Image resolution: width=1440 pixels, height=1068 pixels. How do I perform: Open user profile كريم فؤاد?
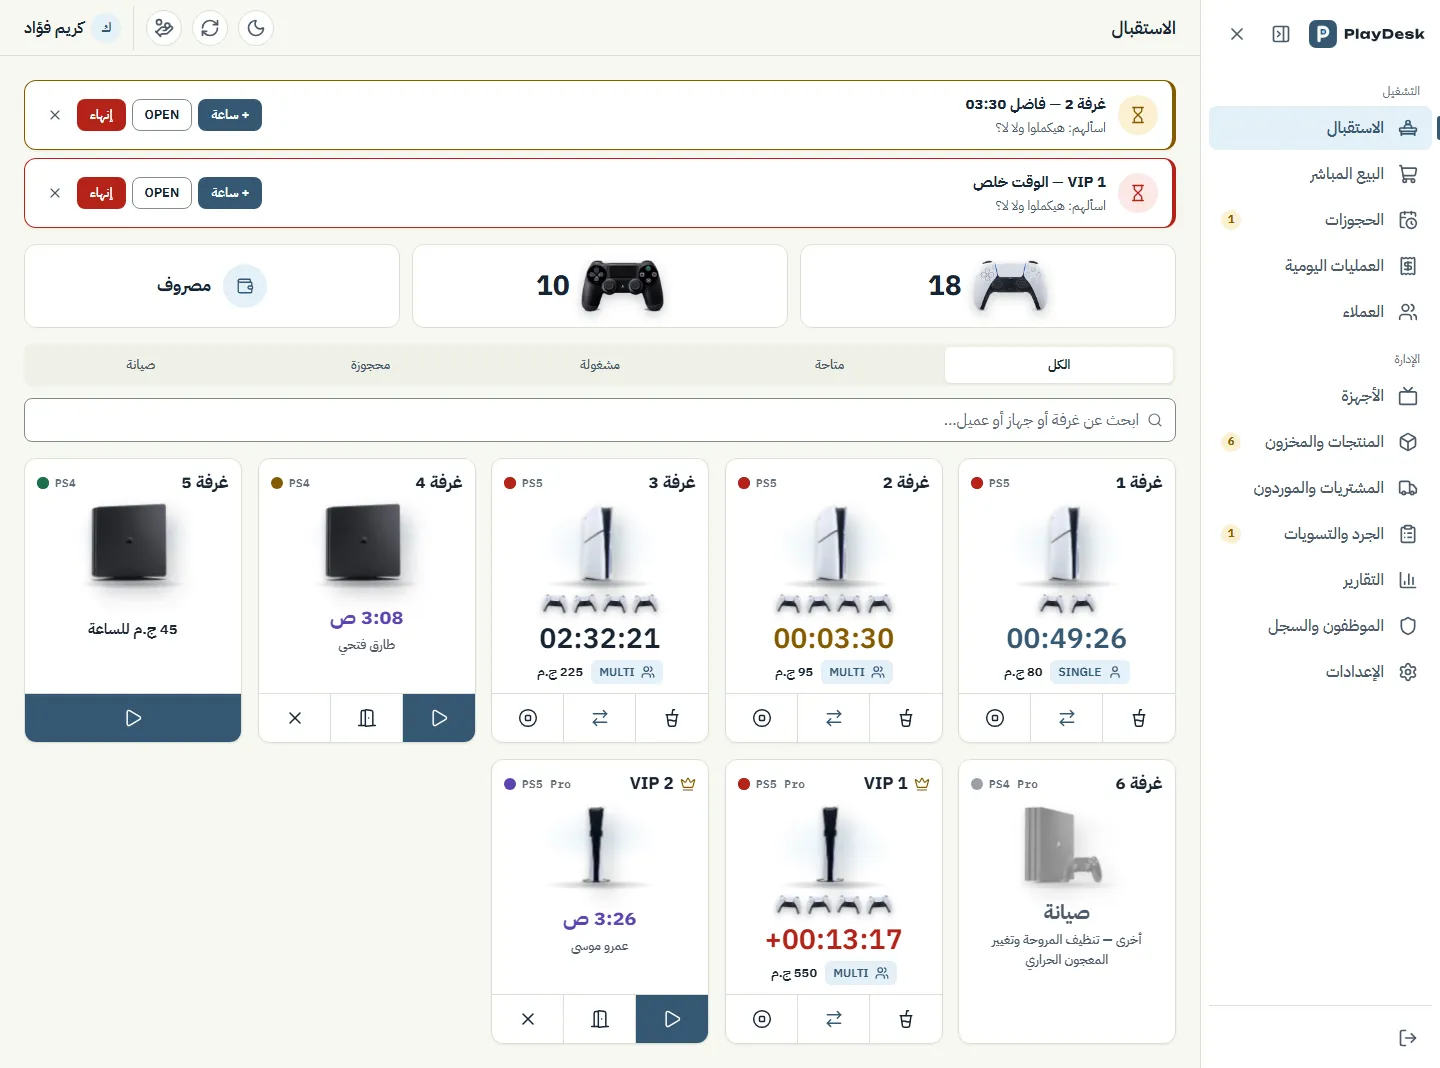(72, 28)
